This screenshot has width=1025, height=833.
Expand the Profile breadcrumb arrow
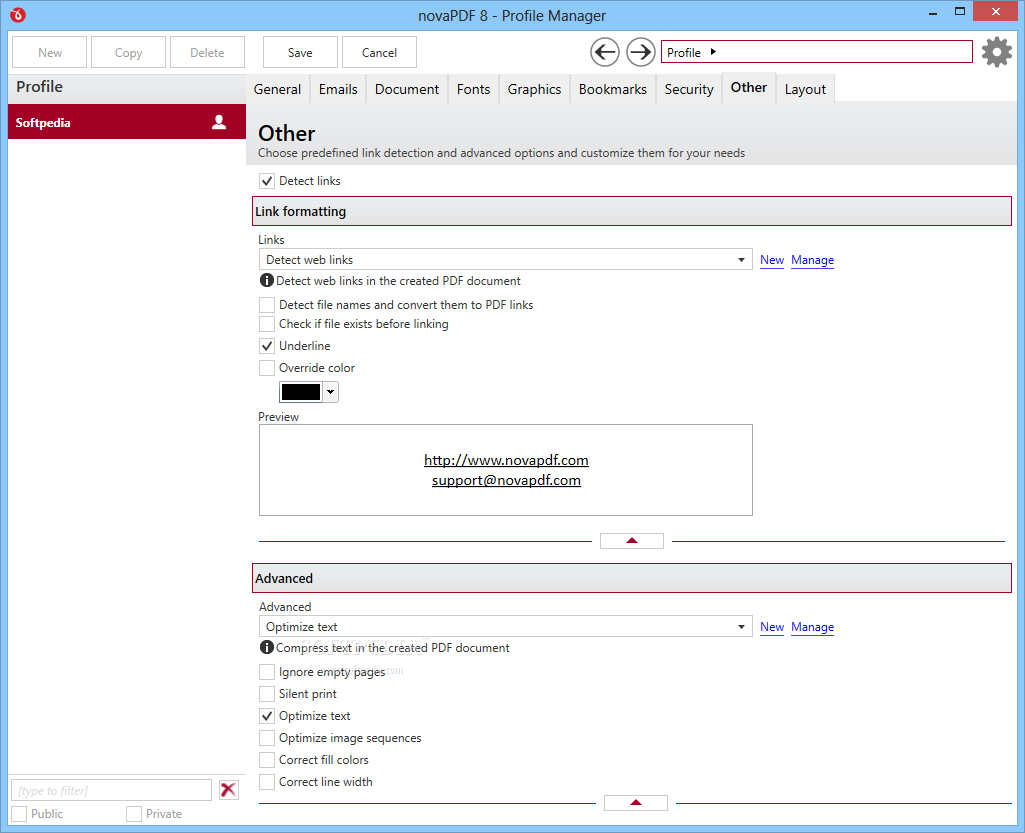click(713, 52)
